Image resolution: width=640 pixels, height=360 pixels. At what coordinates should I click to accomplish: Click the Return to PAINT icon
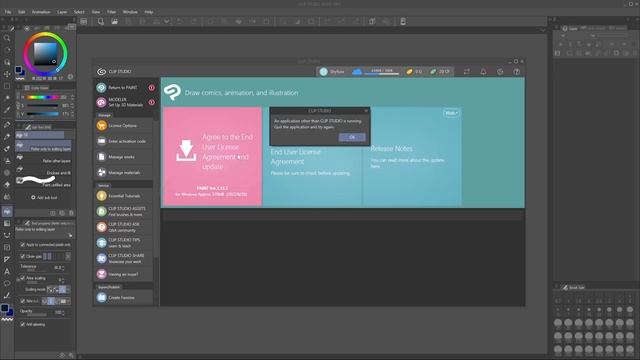click(101, 87)
